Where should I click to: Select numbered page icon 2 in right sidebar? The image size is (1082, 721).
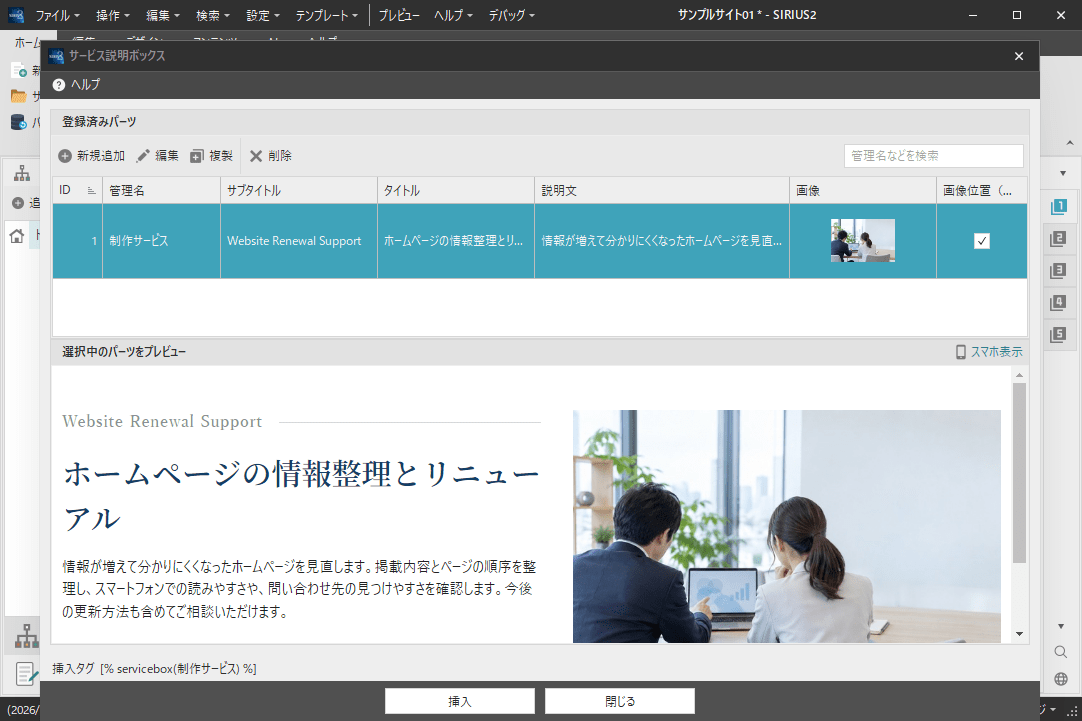(x=1058, y=239)
